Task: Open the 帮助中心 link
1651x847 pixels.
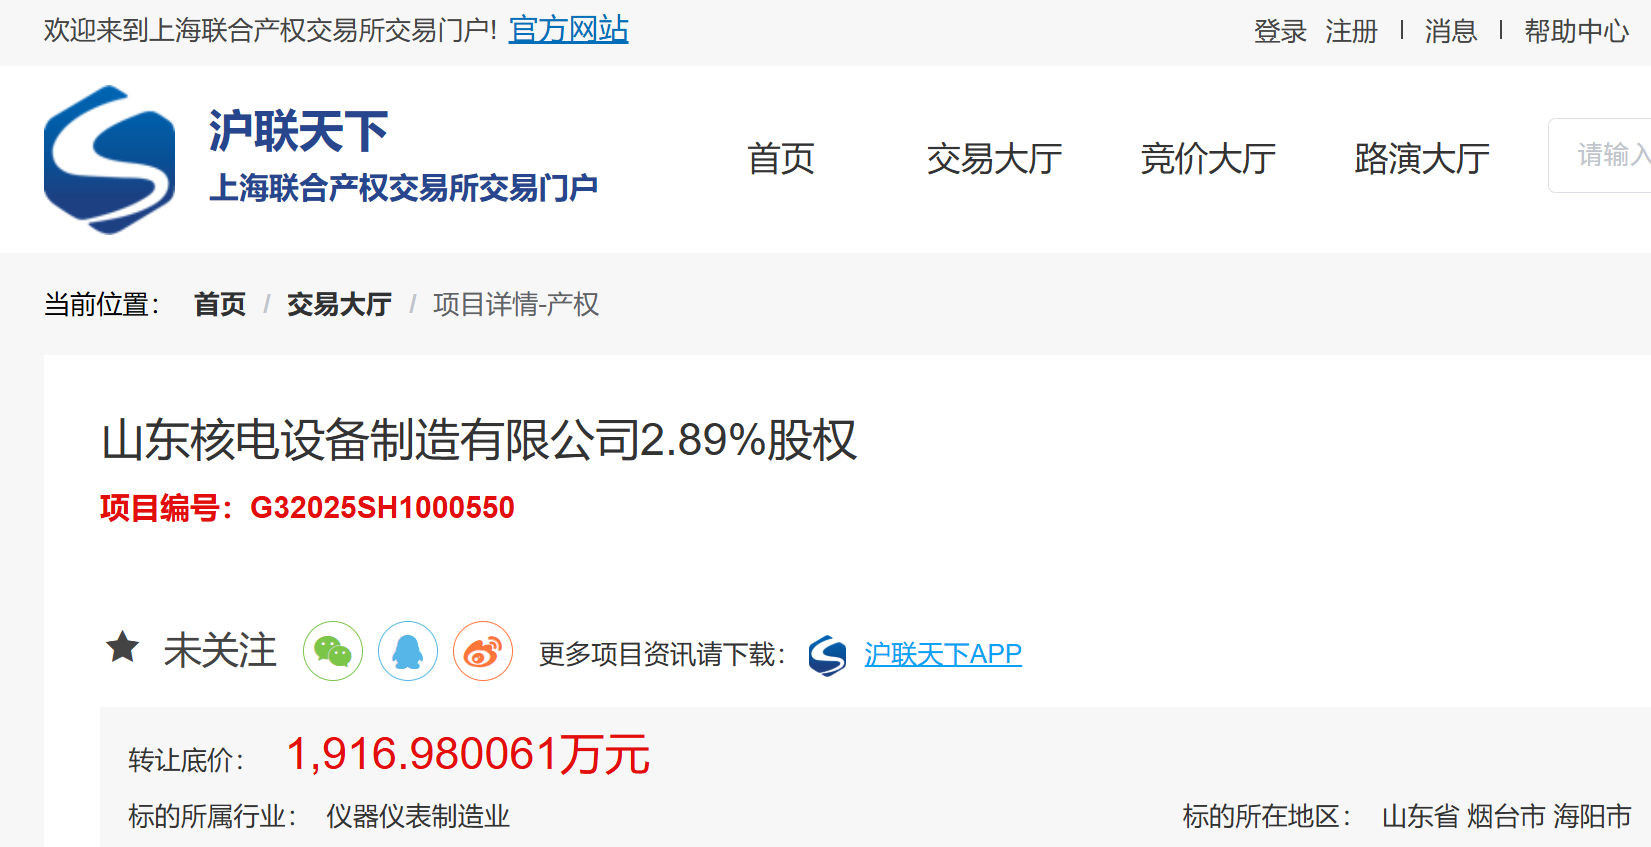Action: click(x=1577, y=32)
